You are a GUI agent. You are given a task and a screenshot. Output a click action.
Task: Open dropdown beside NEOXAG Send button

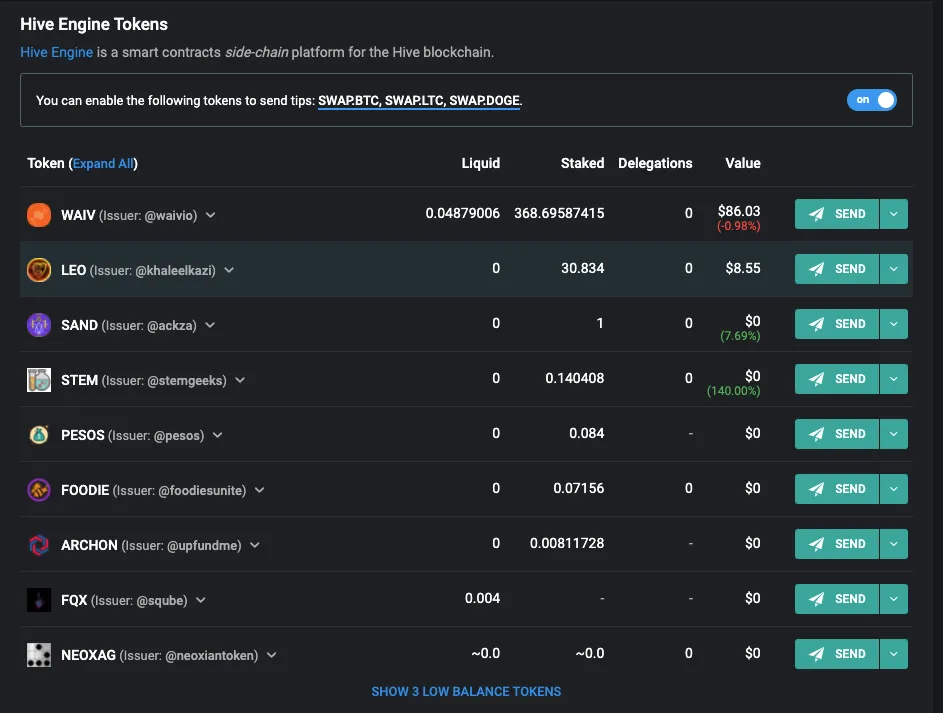tap(894, 654)
